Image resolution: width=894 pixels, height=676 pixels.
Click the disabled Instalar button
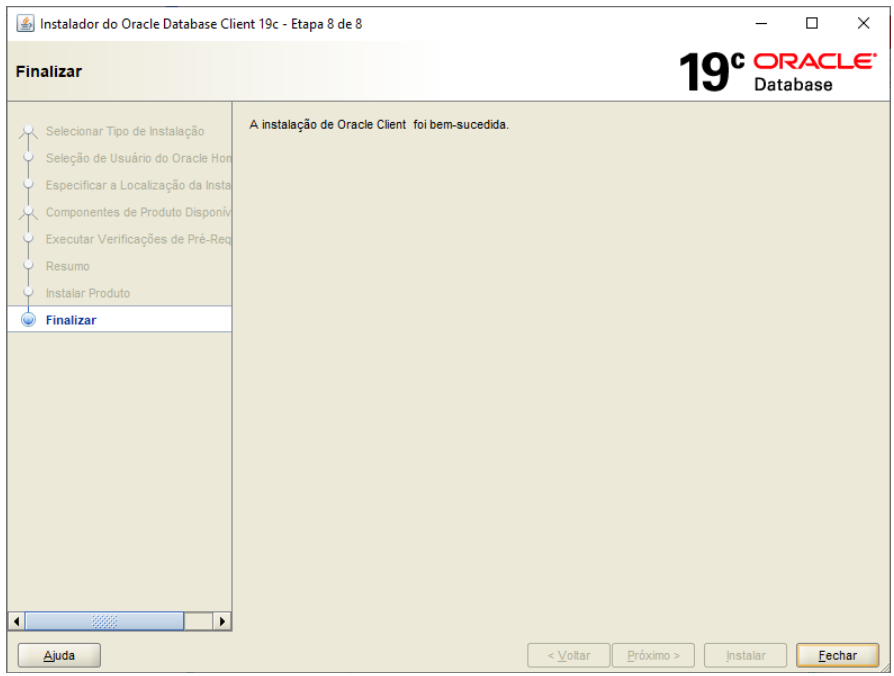(745, 655)
